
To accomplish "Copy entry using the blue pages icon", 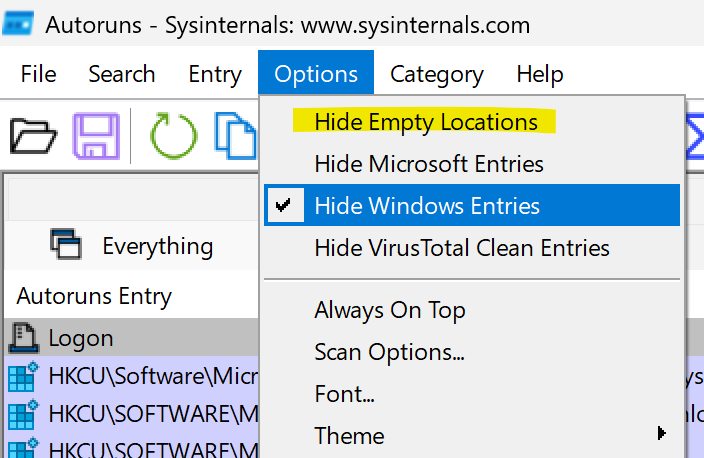I will [236, 136].
